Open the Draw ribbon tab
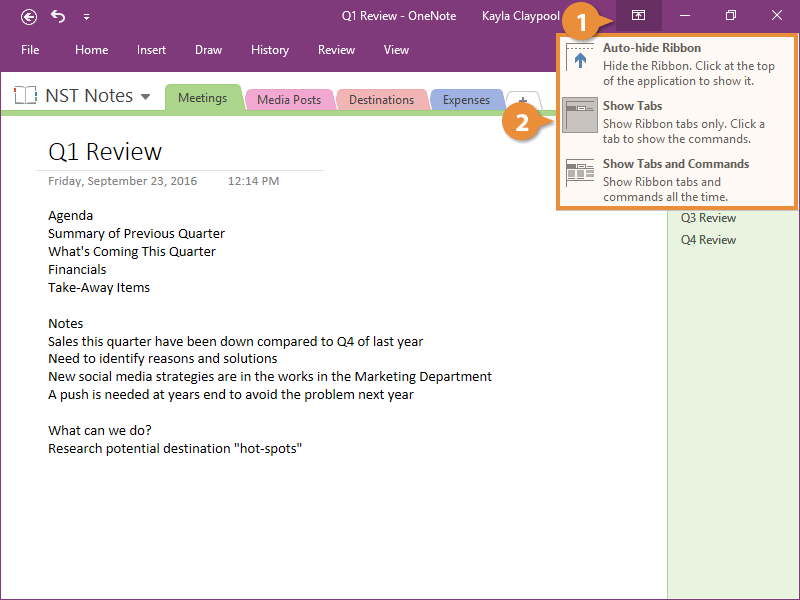 point(208,50)
